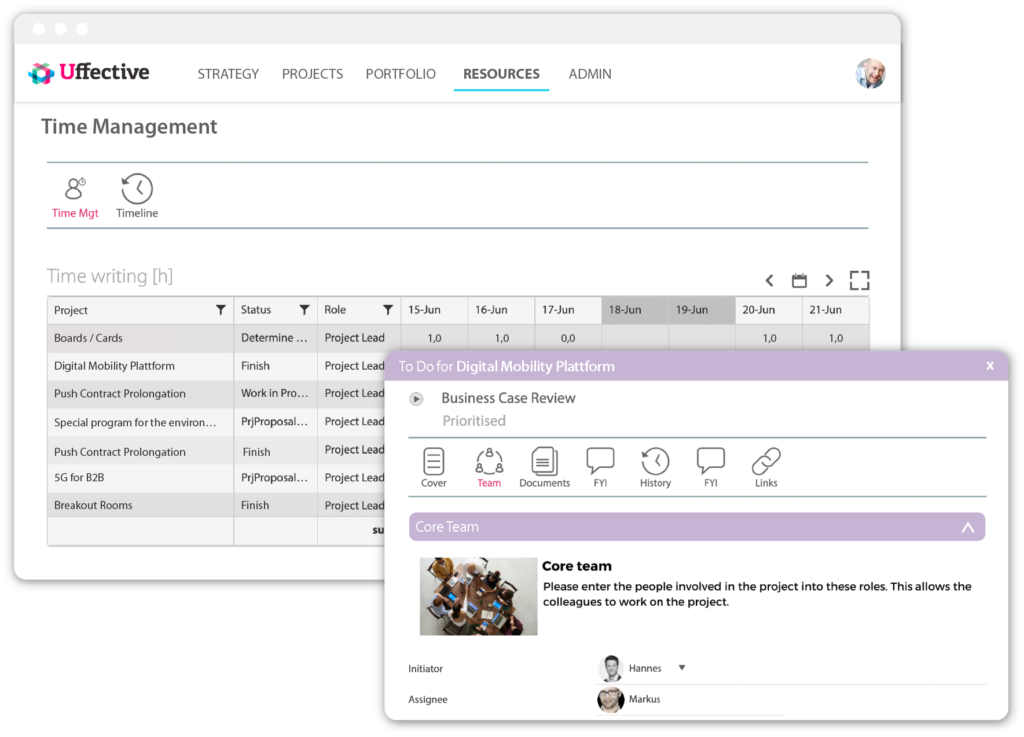Click 15-Jun hours cell for Boards / Cards
This screenshot has height=737, width=1024.
434,338
